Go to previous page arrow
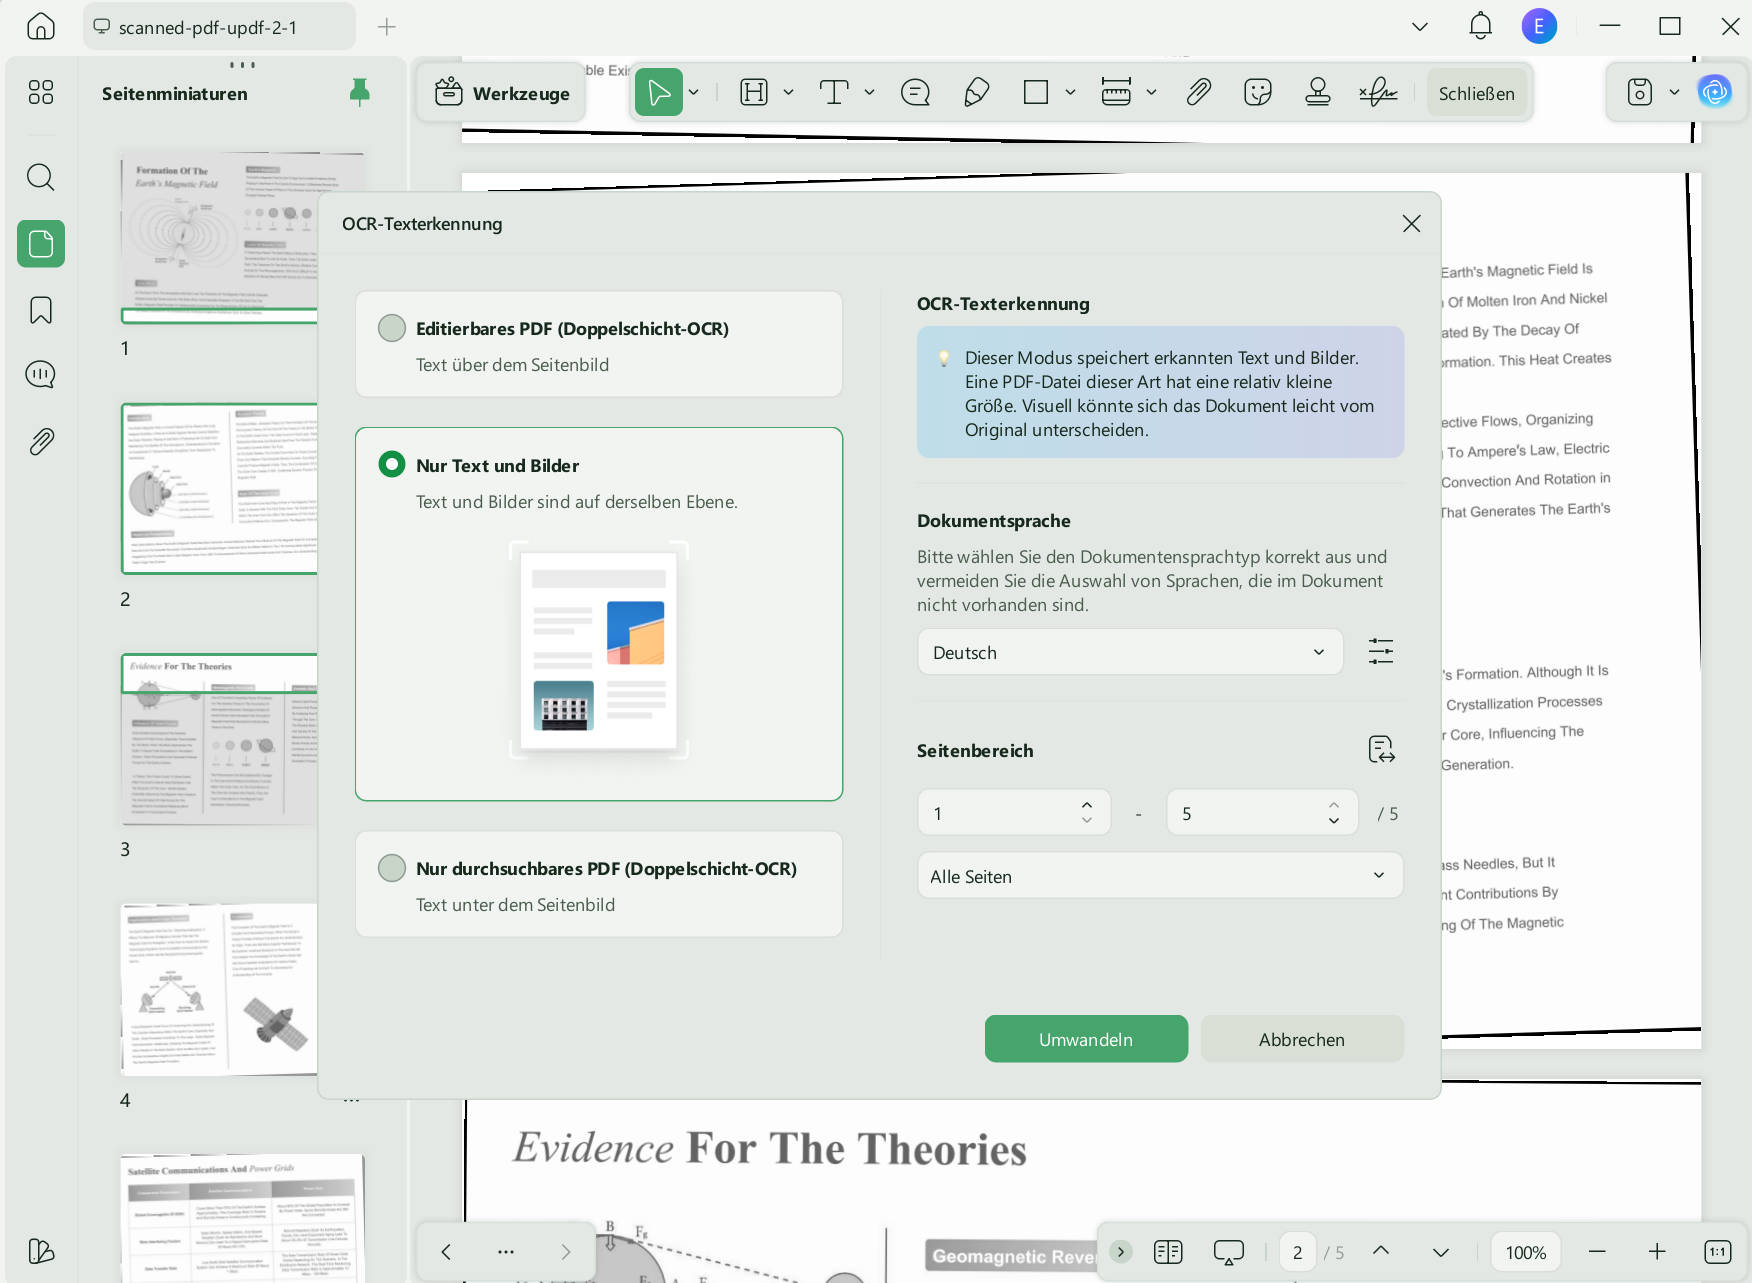 1381,1251
